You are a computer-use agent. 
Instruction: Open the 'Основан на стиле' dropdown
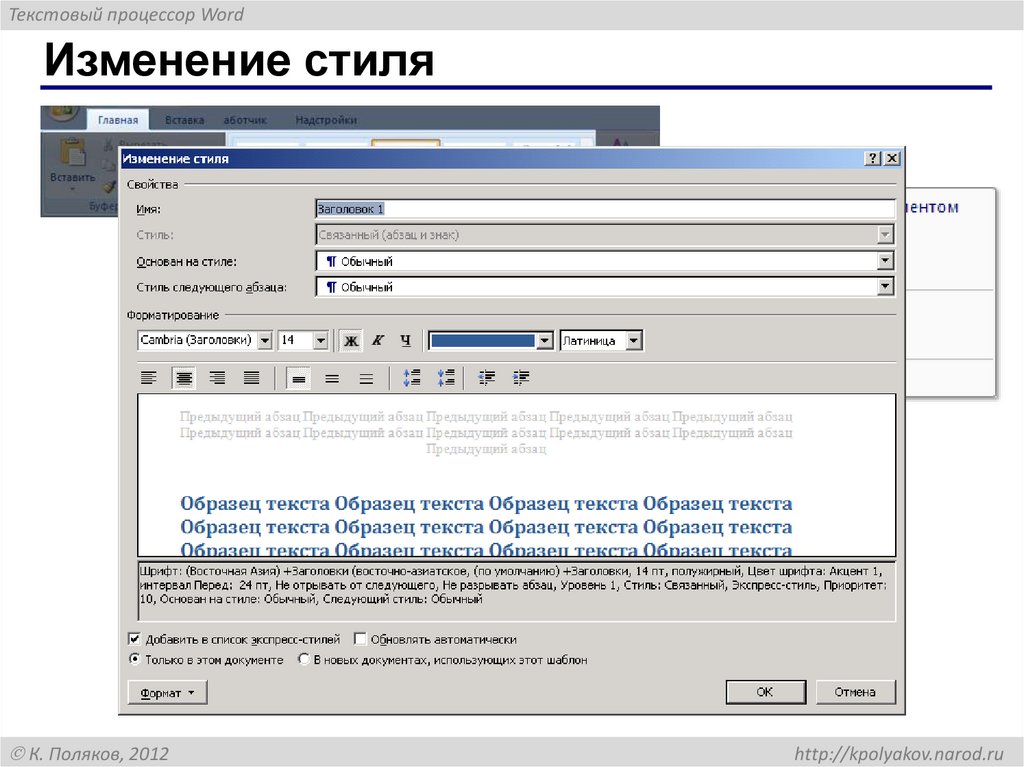click(x=886, y=260)
